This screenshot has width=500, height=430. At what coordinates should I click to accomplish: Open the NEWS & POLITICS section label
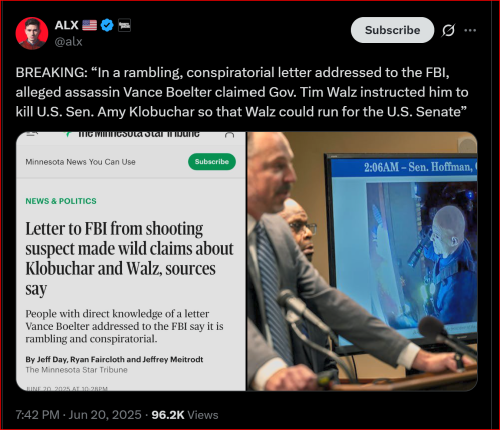coord(61,201)
